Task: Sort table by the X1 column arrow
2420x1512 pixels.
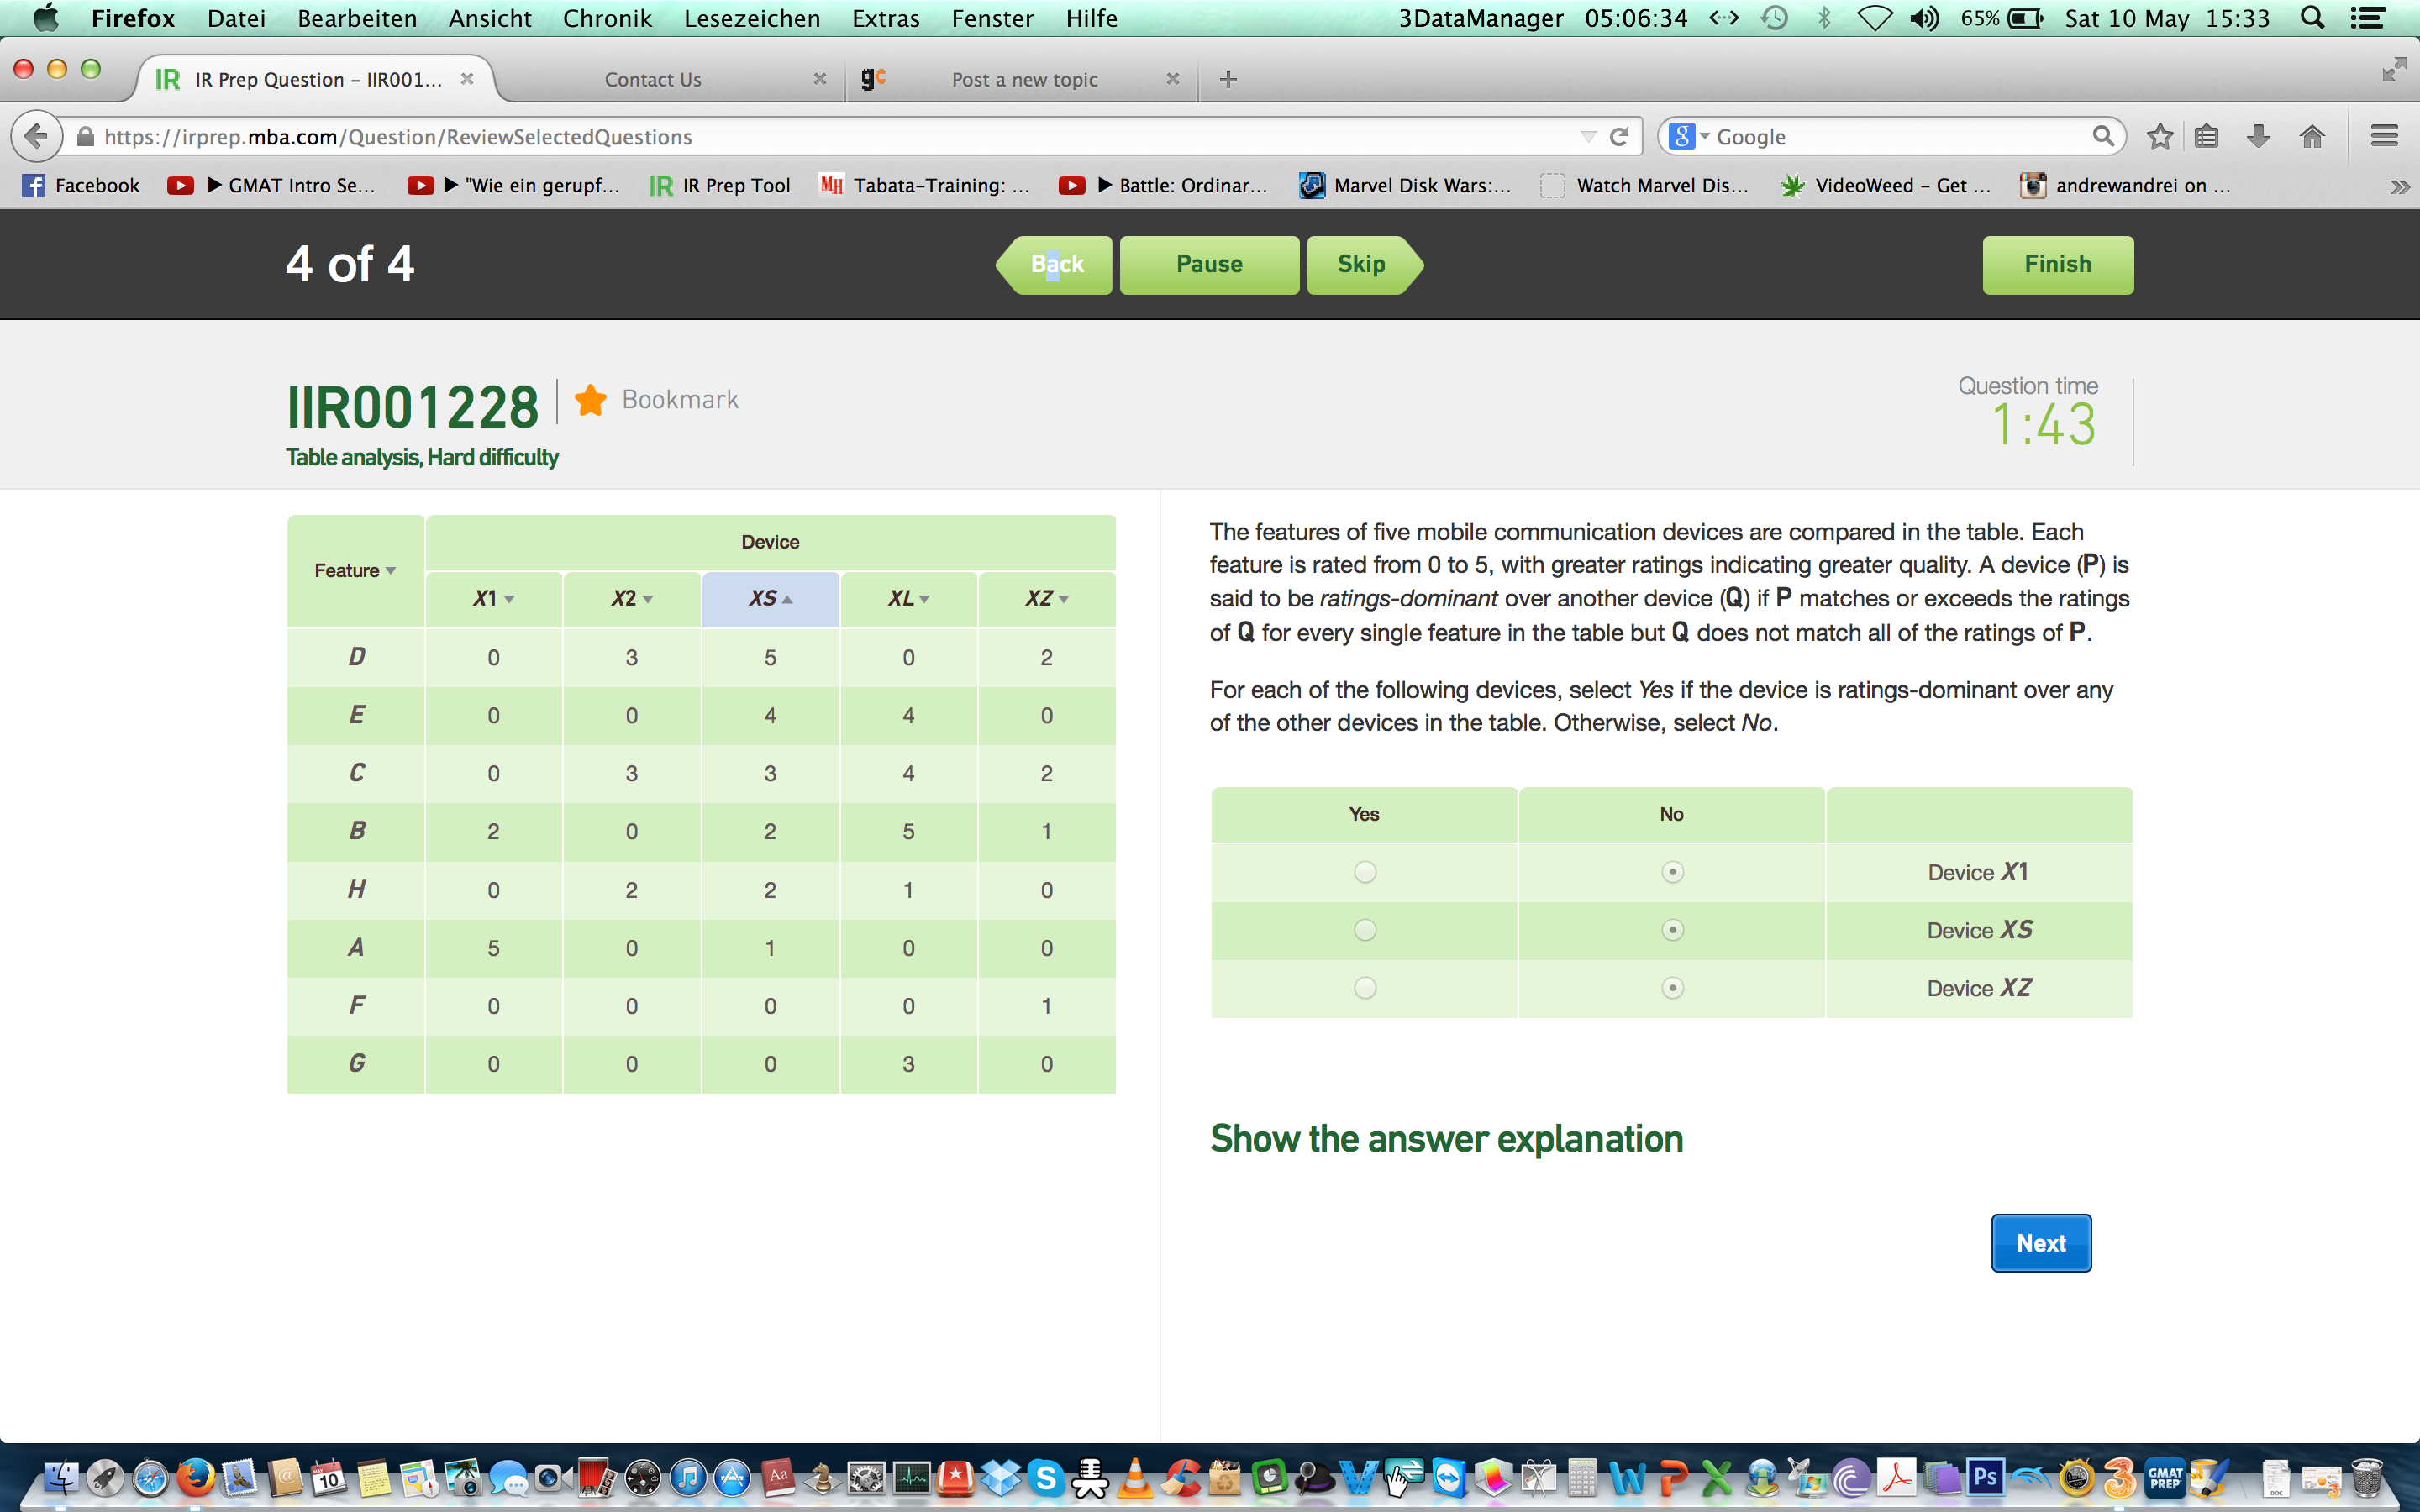Action: (x=509, y=599)
